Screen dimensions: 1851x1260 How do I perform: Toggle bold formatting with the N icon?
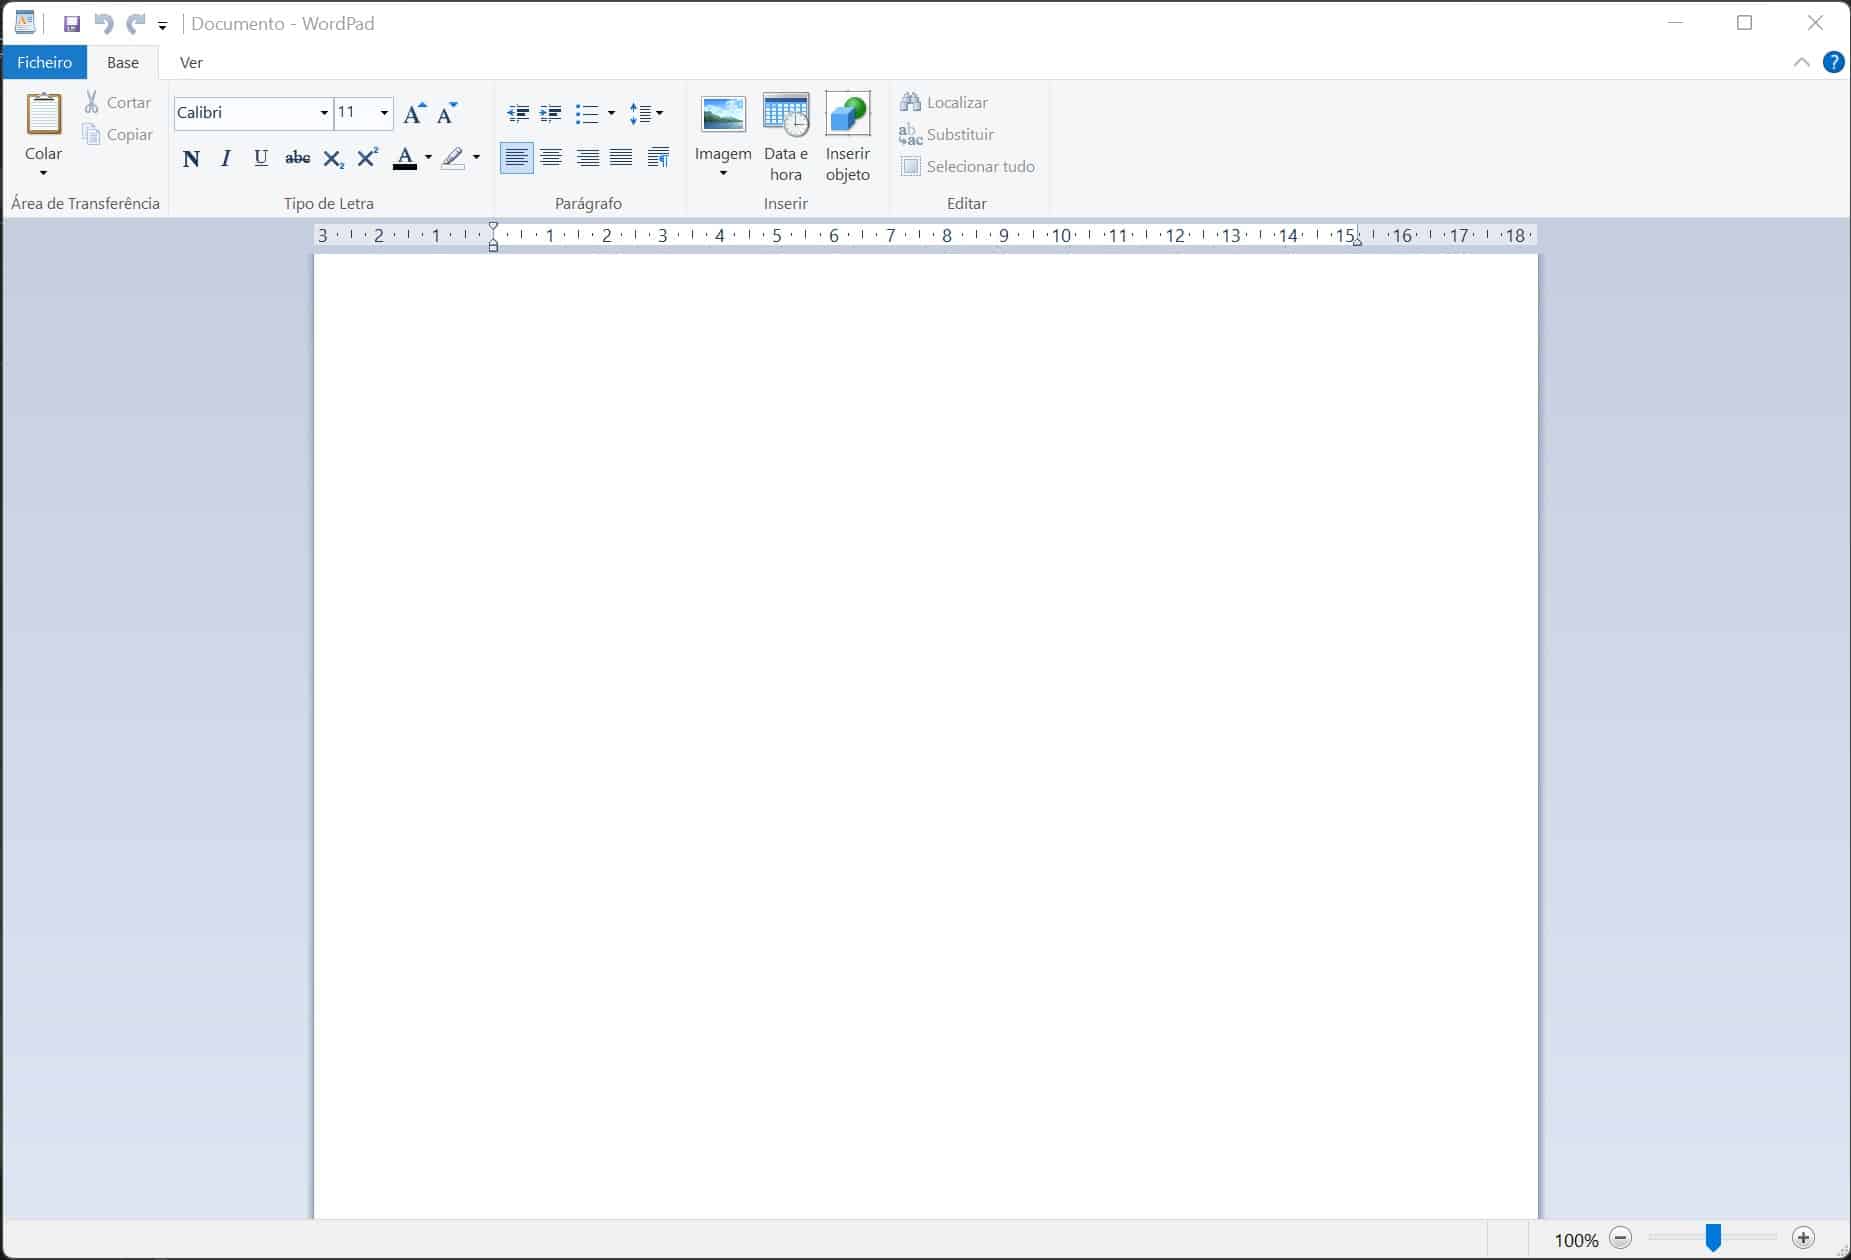click(x=192, y=158)
